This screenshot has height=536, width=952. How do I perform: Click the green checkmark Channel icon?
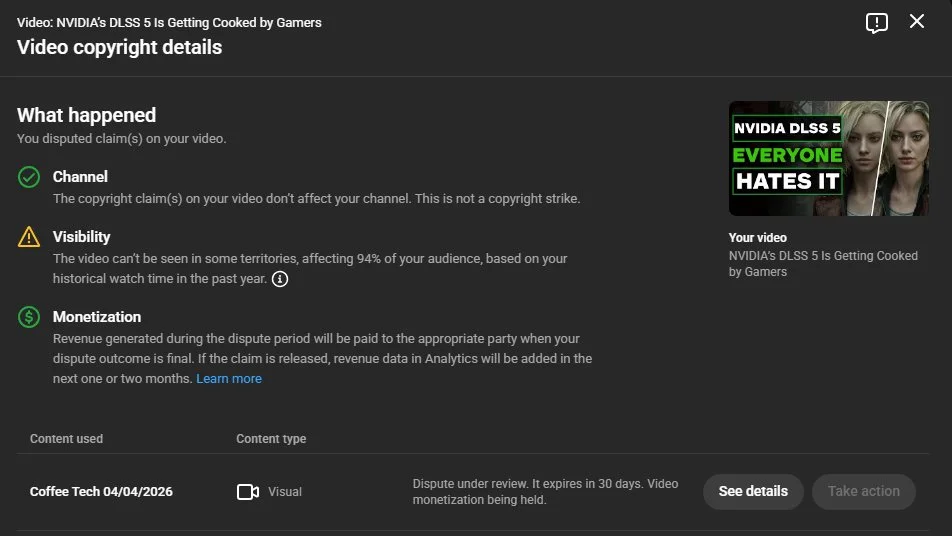[x=29, y=177]
